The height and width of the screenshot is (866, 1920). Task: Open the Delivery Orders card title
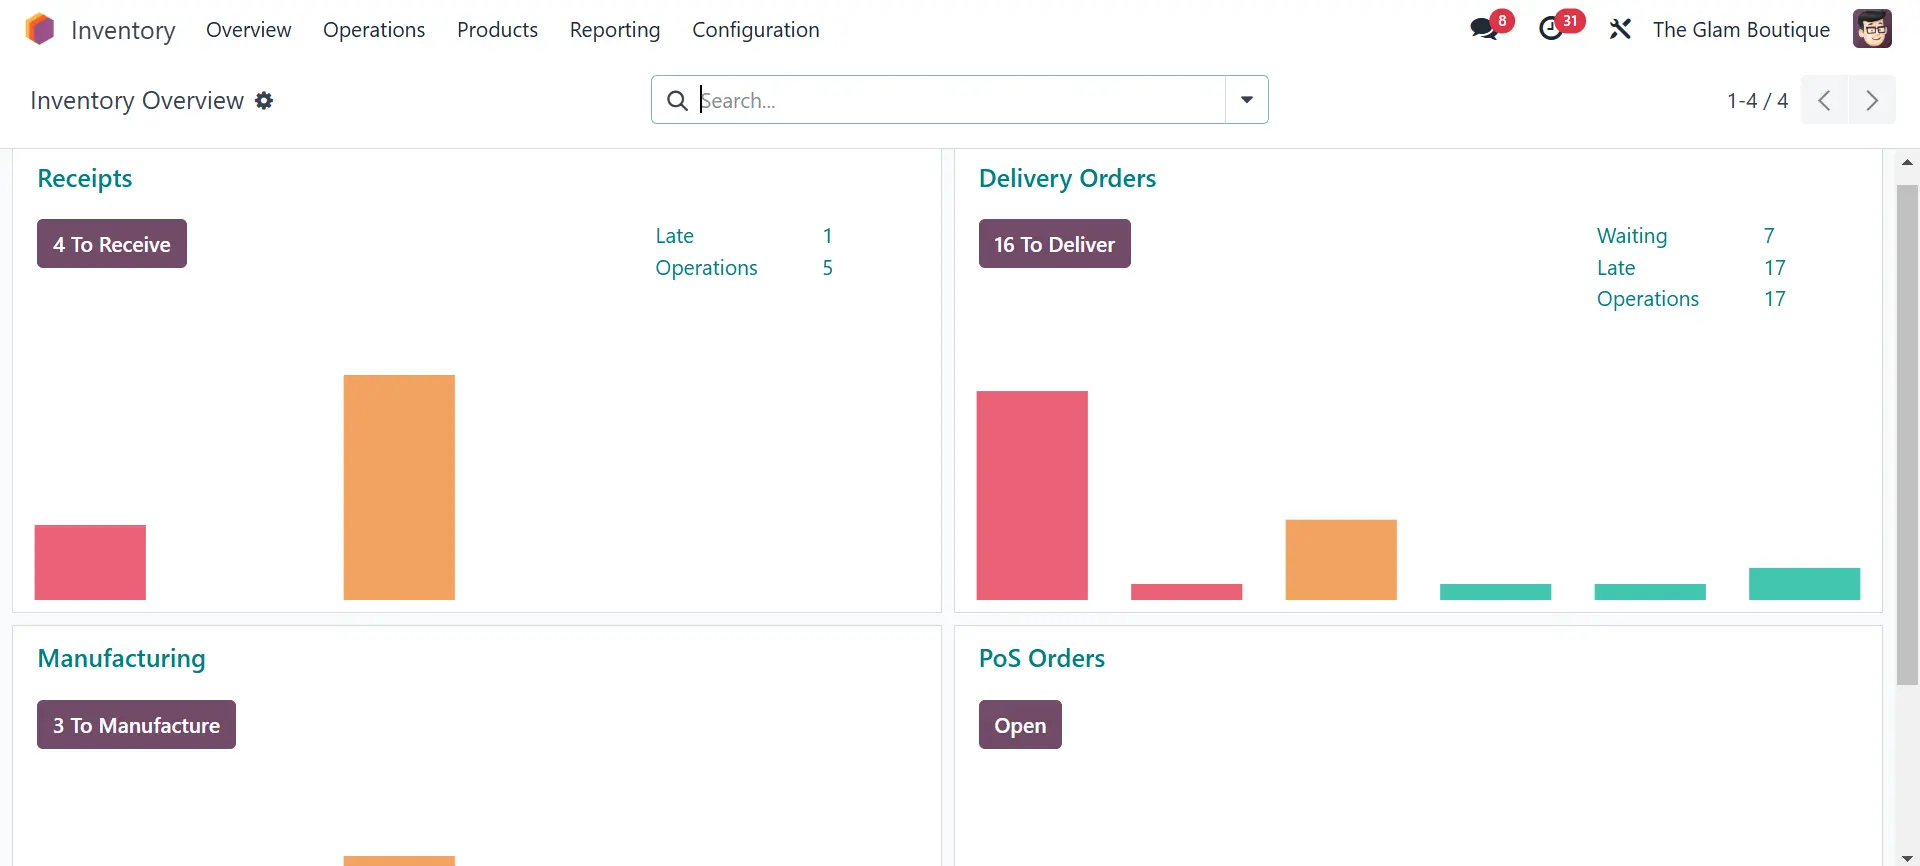(x=1067, y=178)
